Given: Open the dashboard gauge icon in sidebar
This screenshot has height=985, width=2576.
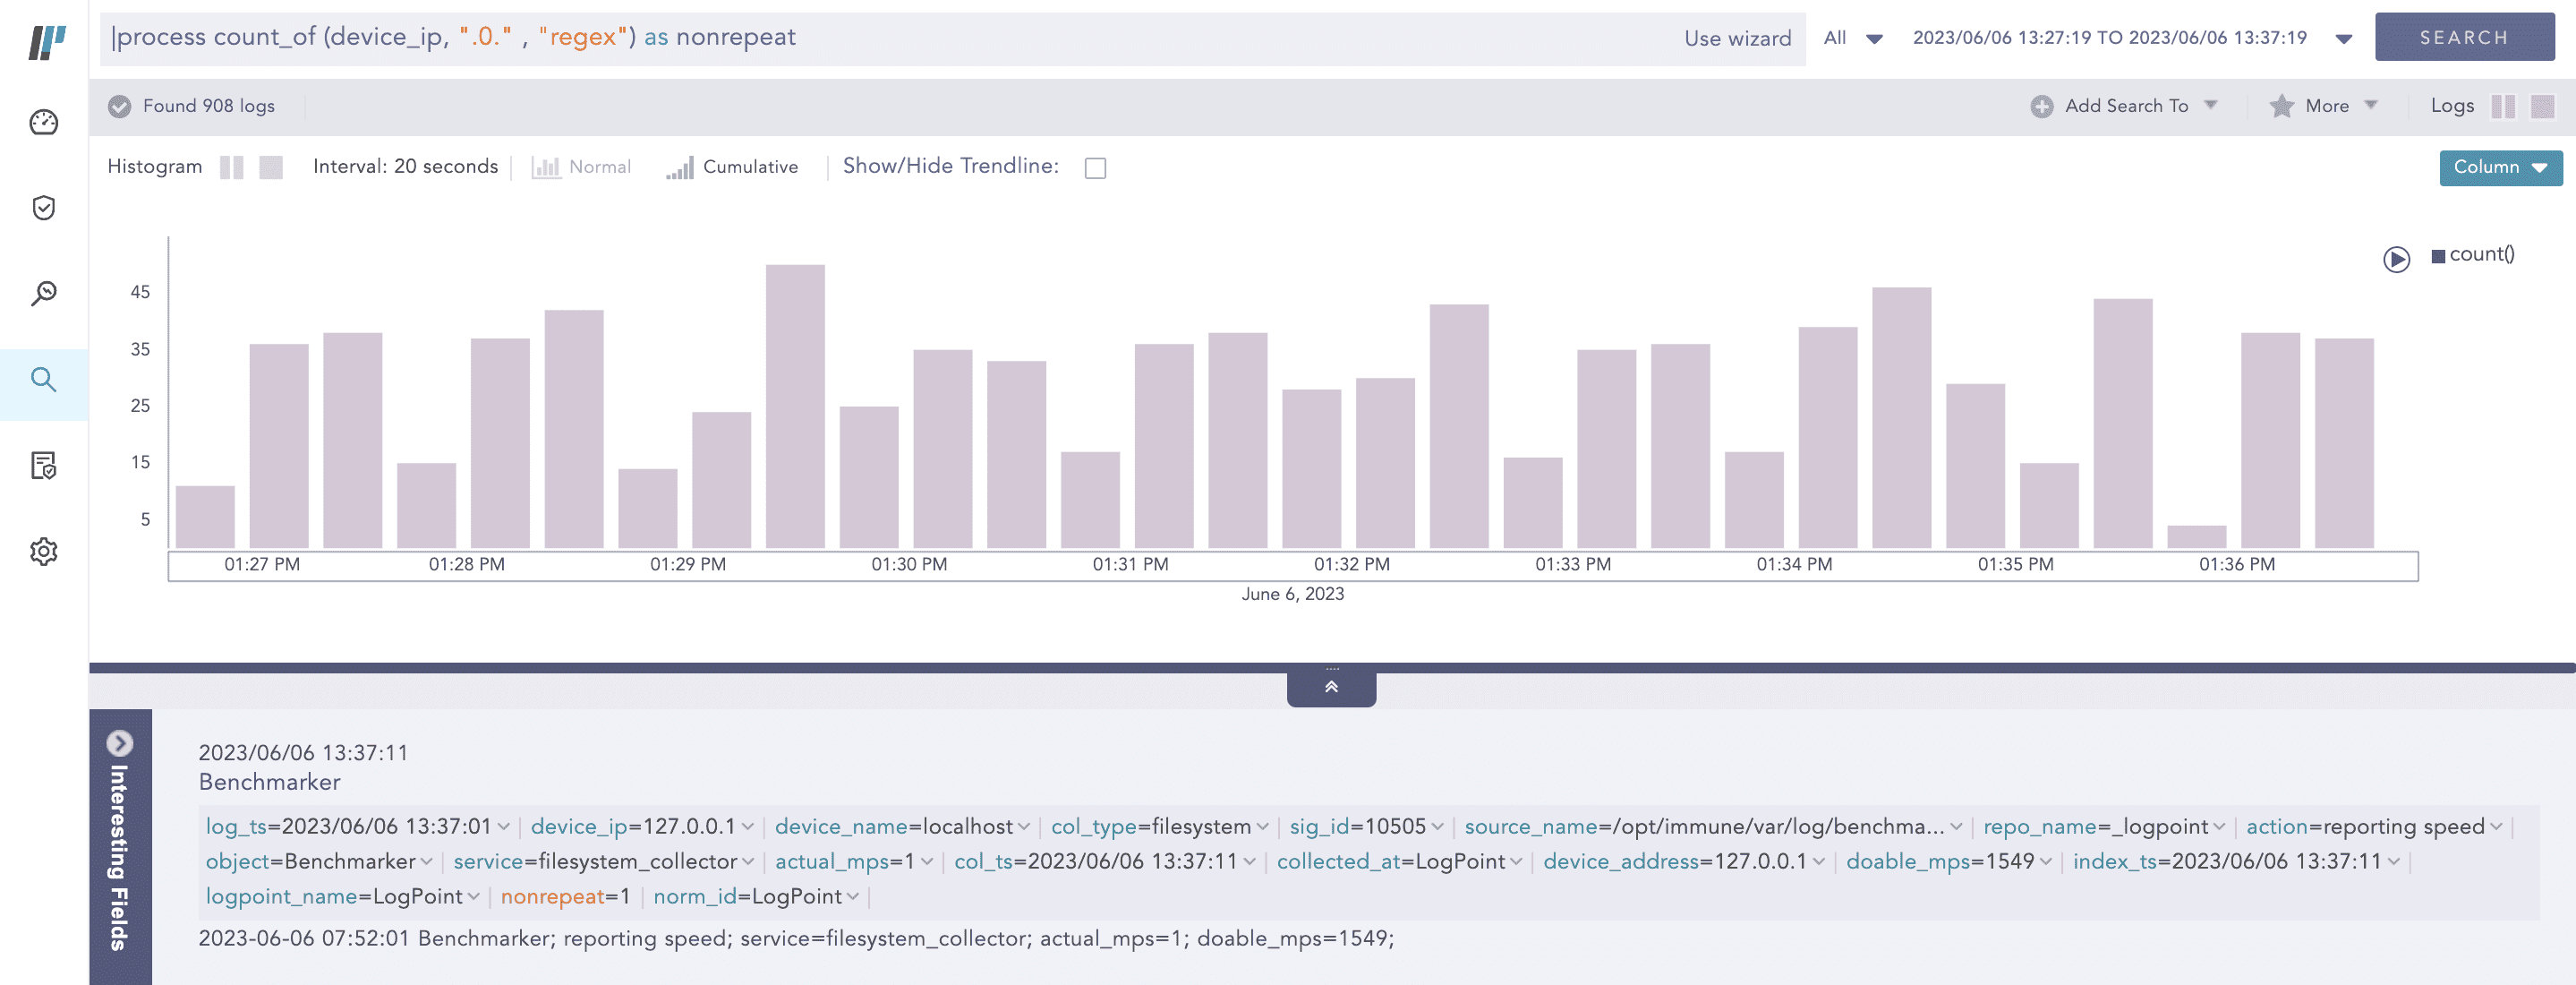Looking at the screenshot, I should click(x=44, y=122).
